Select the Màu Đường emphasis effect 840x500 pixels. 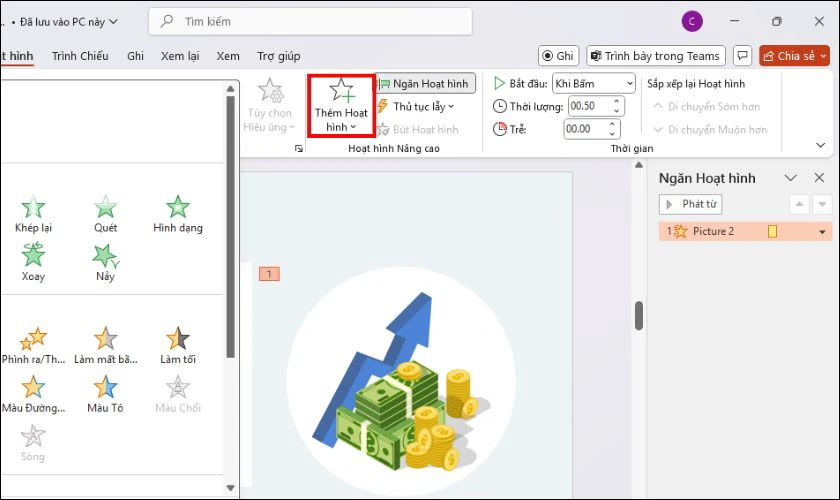pyautogui.click(x=33, y=394)
